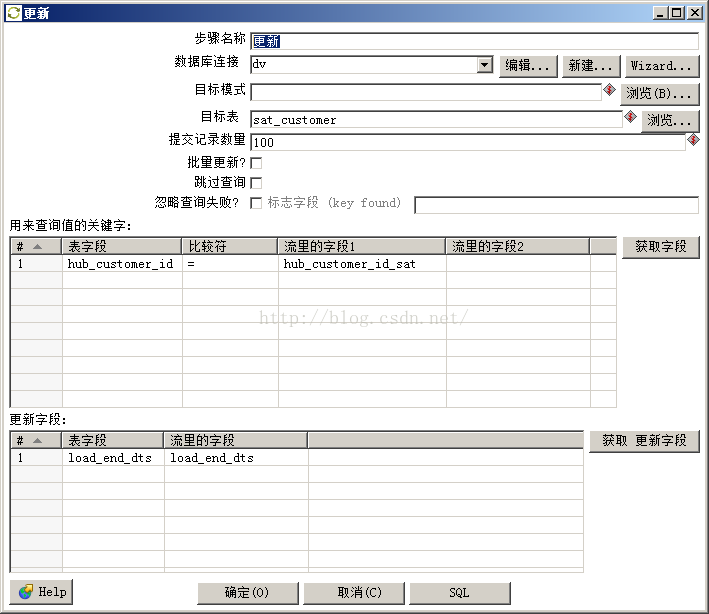Close the 更新 dialog window
The width and height of the screenshot is (709, 614).
pyautogui.click(x=694, y=13)
